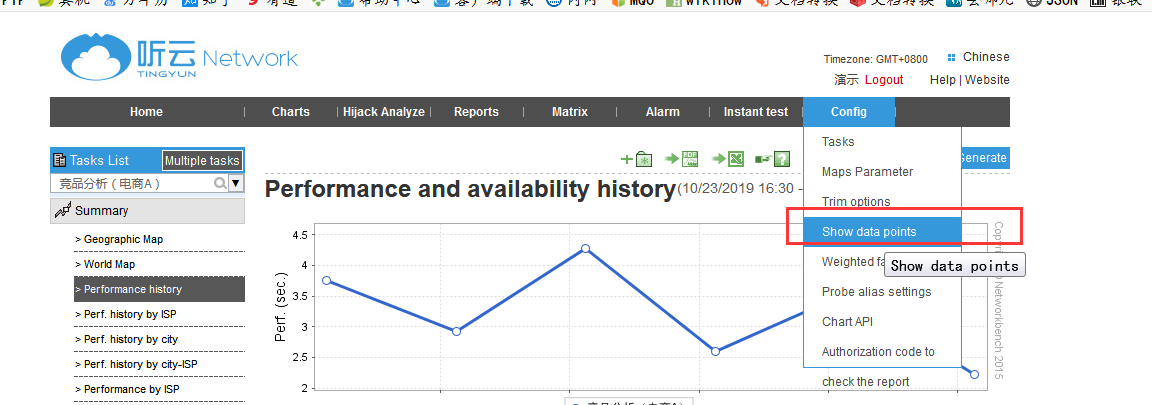The image size is (1152, 405).
Task: Open the Hijack Analyze tab
Action: pos(383,112)
